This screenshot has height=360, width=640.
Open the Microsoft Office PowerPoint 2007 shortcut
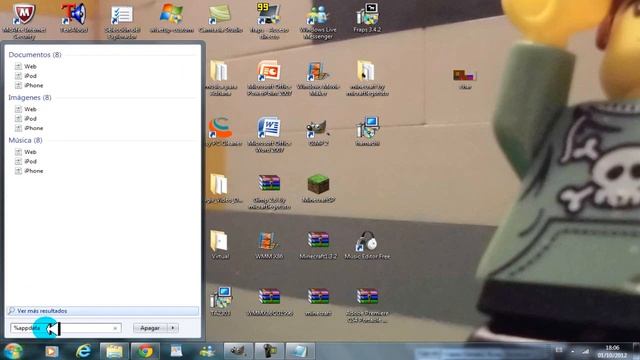pos(269,78)
